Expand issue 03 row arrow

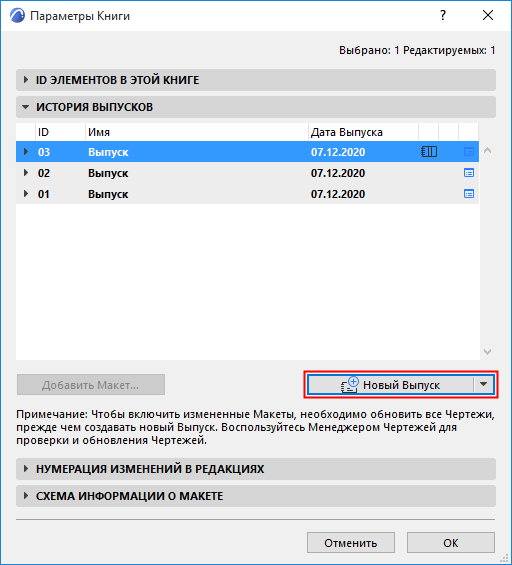click(26, 152)
